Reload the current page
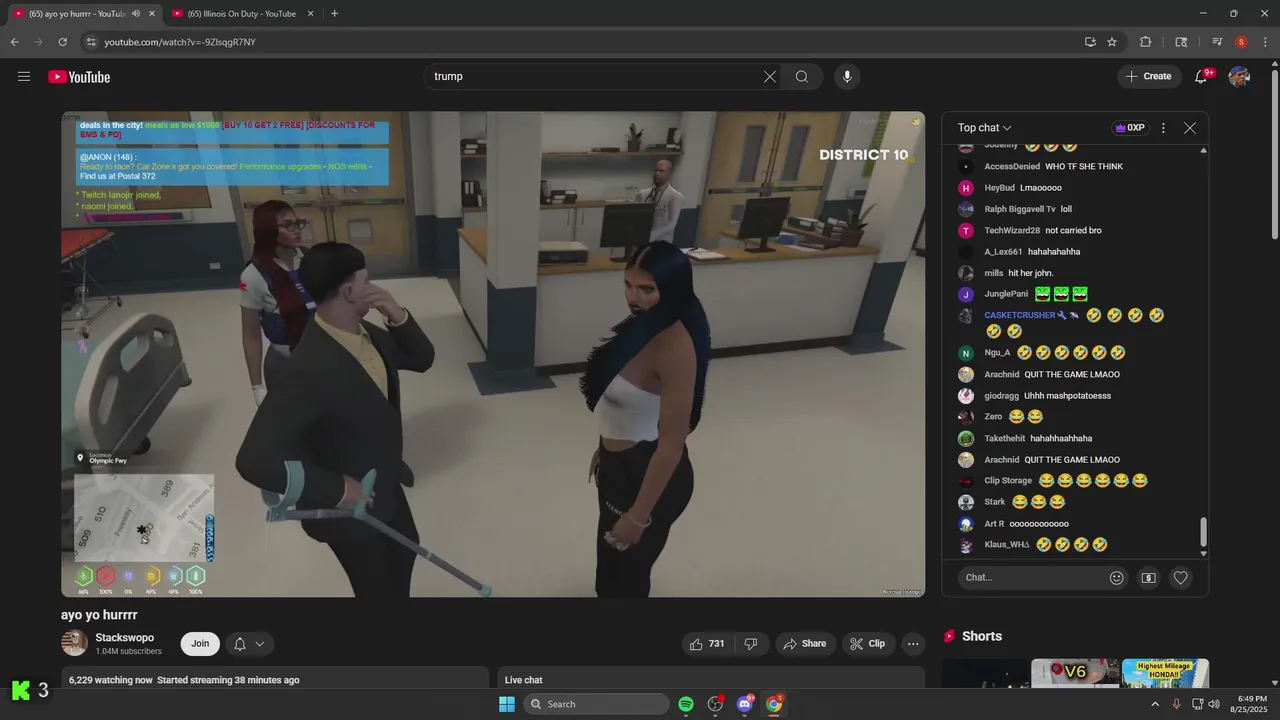This screenshot has width=1280, height=720. click(x=62, y=42)
